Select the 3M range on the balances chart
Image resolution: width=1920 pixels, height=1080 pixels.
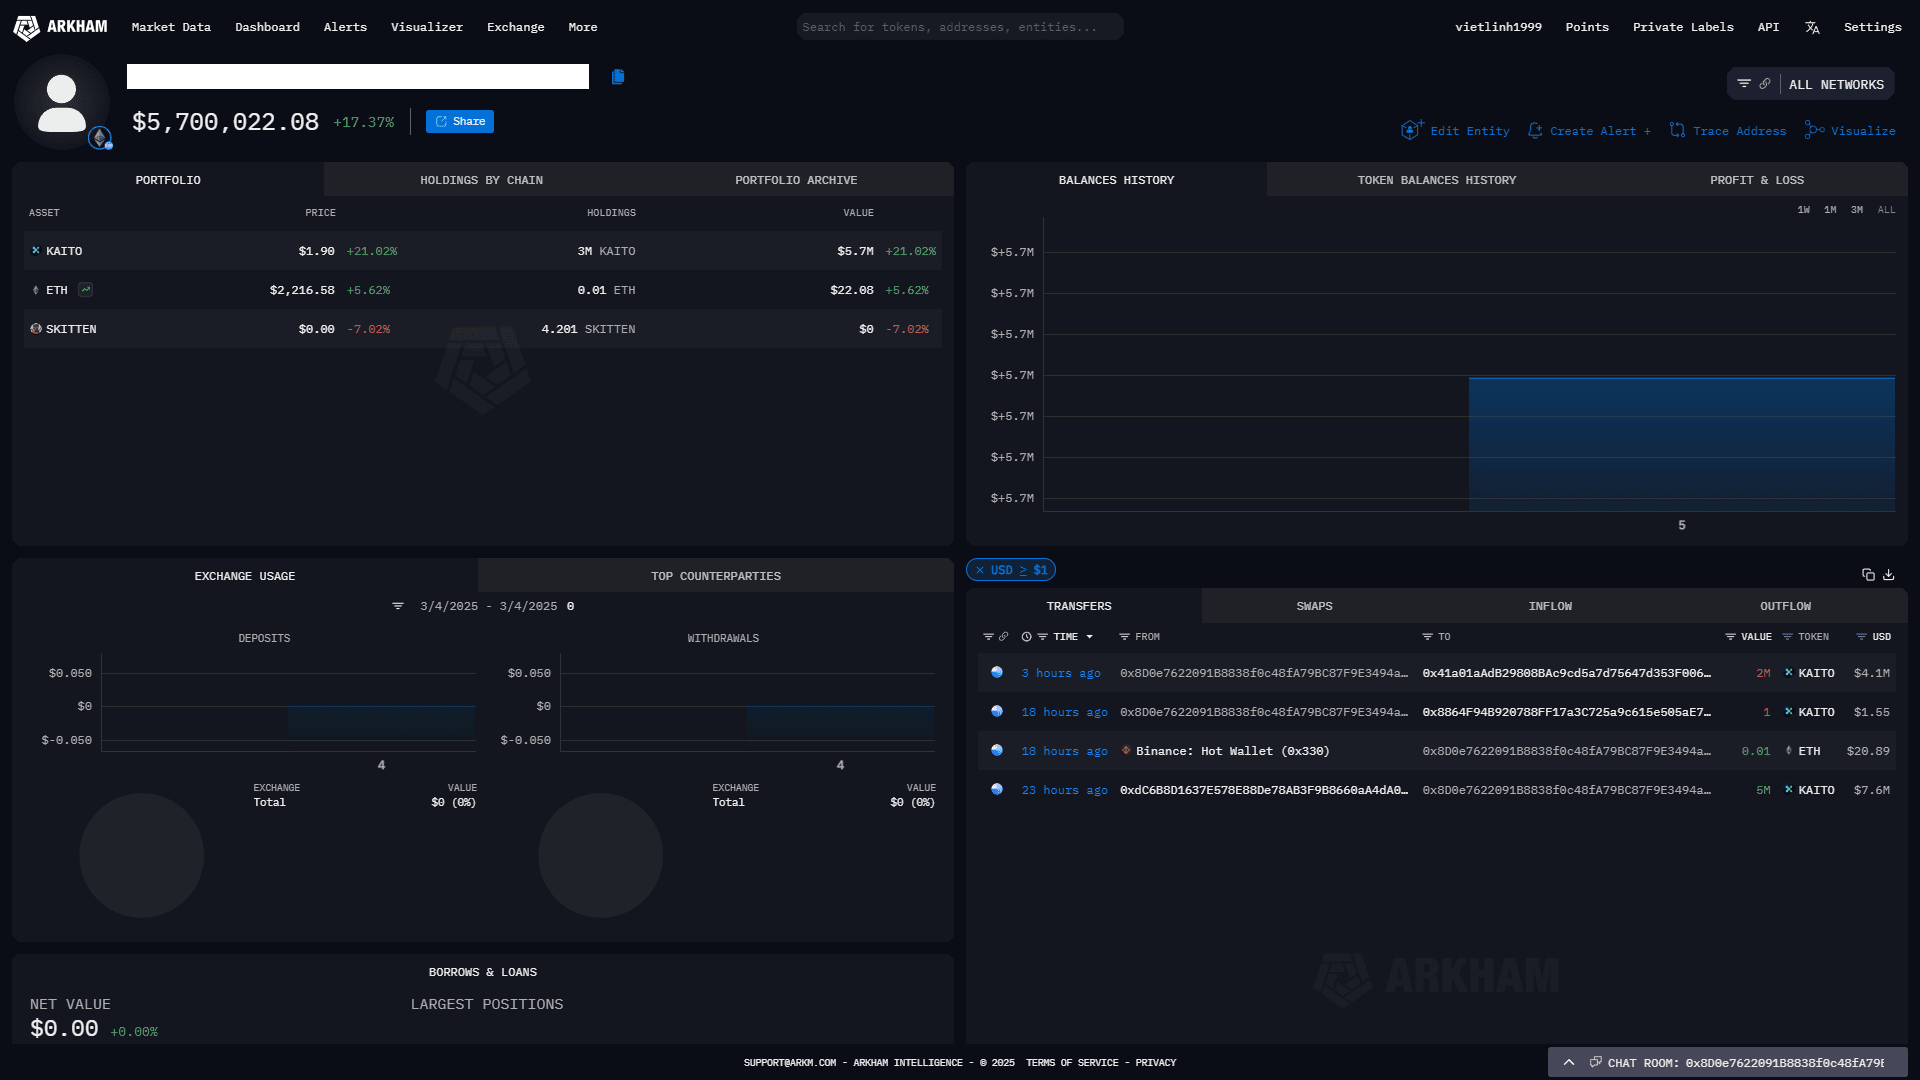click(x=1857, y=210)
